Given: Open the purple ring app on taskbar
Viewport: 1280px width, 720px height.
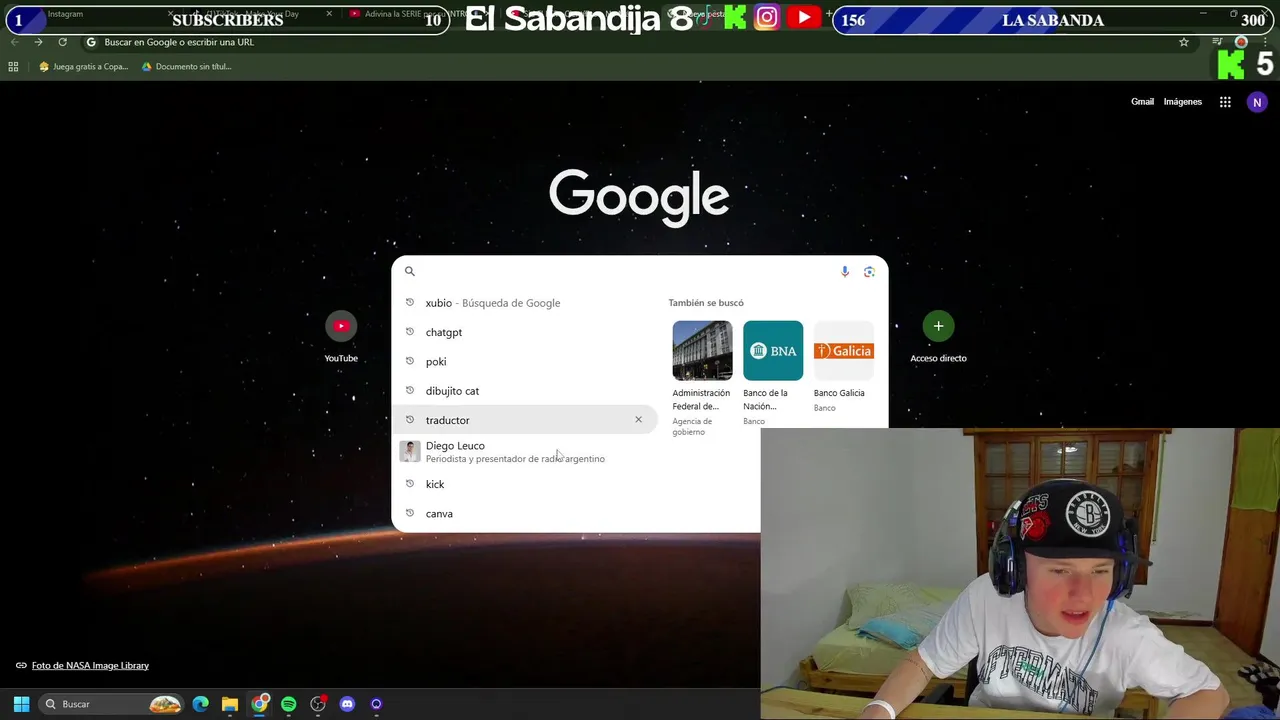Looking at the screenshot, I should (x=376, y=704).
